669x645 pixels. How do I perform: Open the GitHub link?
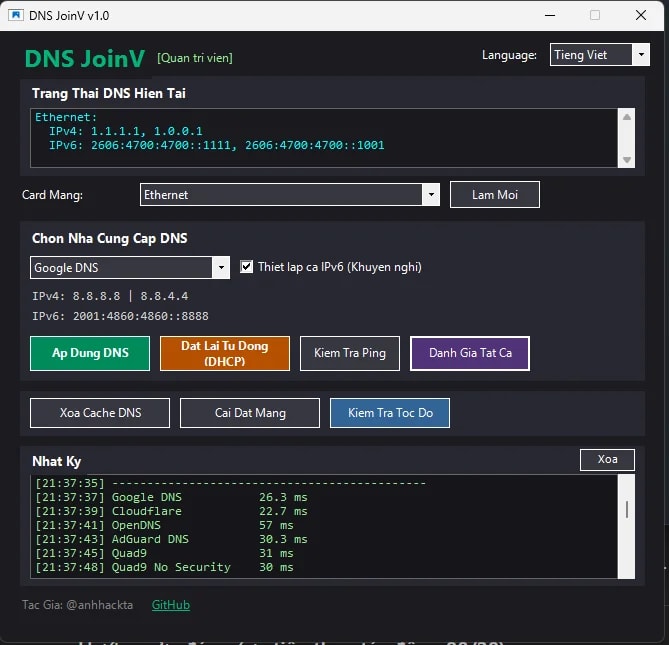click(171, 605)
